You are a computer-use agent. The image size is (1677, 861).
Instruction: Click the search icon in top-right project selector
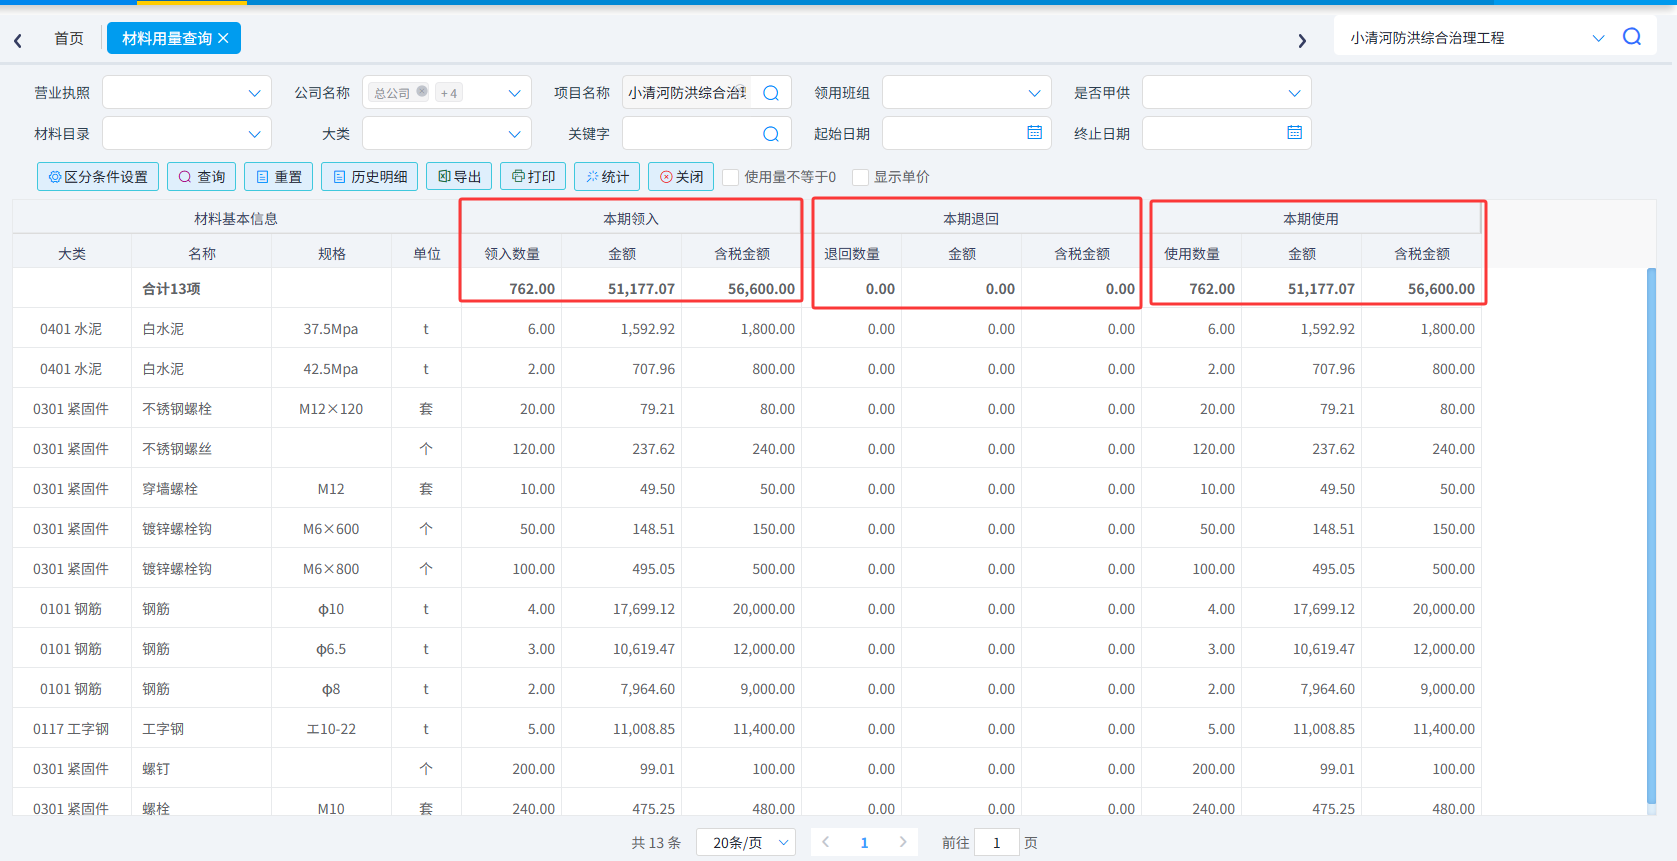click(x=1631, y=37)
